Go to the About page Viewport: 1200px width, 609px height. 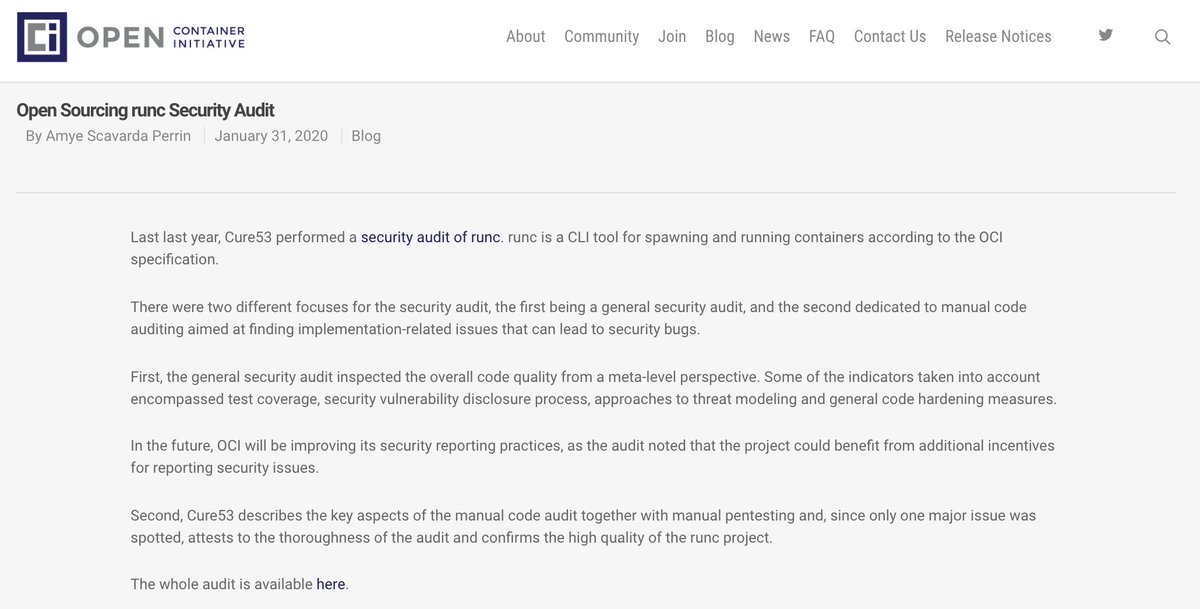(525, 36)
